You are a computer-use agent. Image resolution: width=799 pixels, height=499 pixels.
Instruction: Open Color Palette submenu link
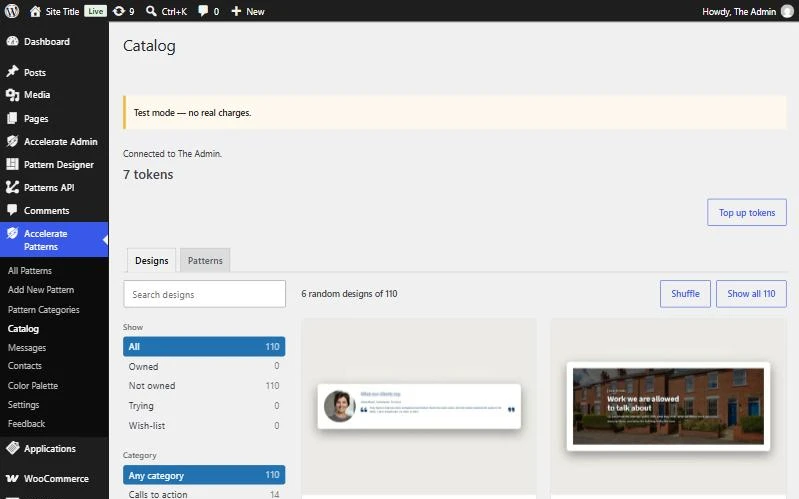33,385
